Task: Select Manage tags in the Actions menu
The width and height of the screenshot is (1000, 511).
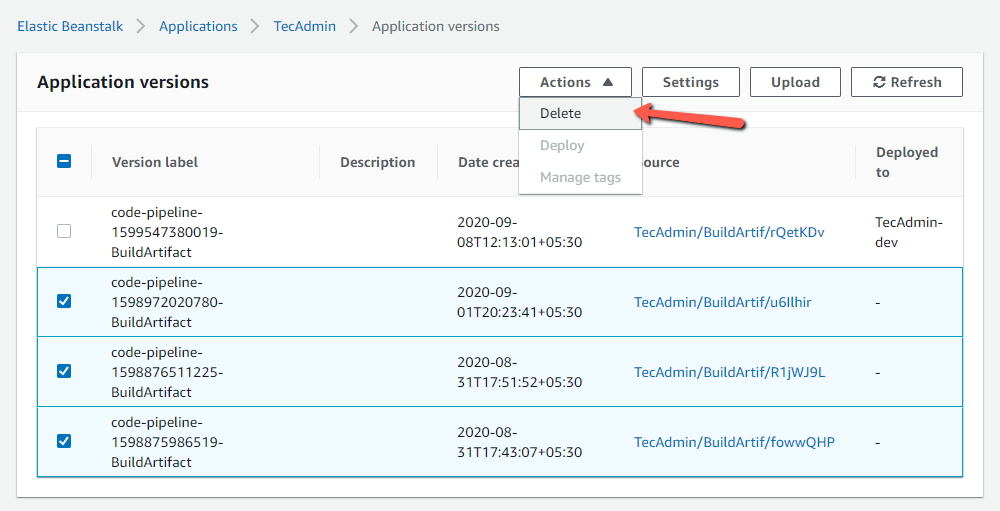Action: 580,177
